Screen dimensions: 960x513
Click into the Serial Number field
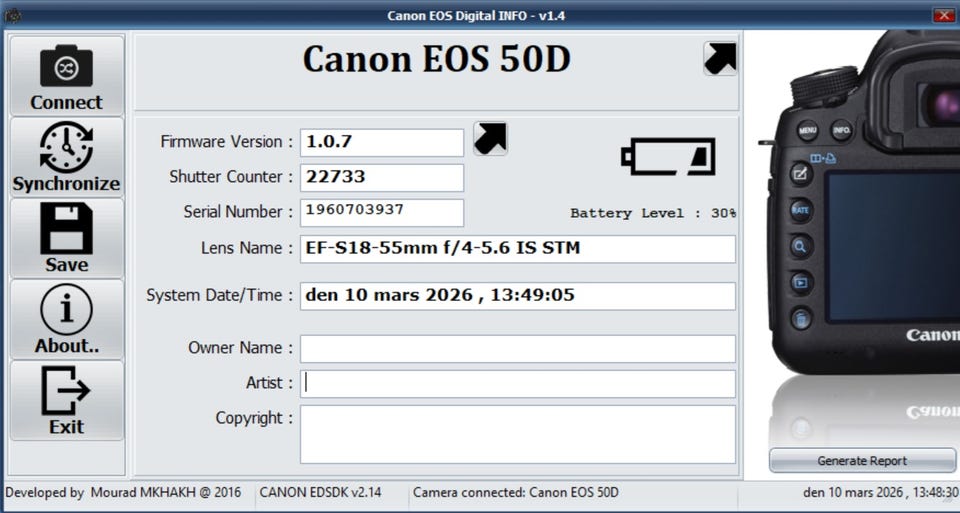tap(381, 212)
